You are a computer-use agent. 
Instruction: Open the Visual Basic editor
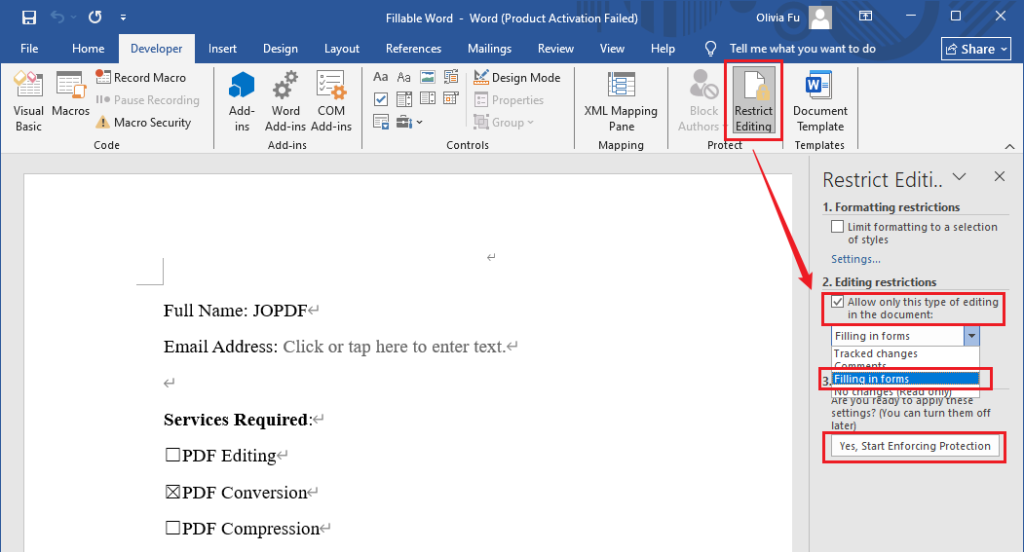coord(28,101)
